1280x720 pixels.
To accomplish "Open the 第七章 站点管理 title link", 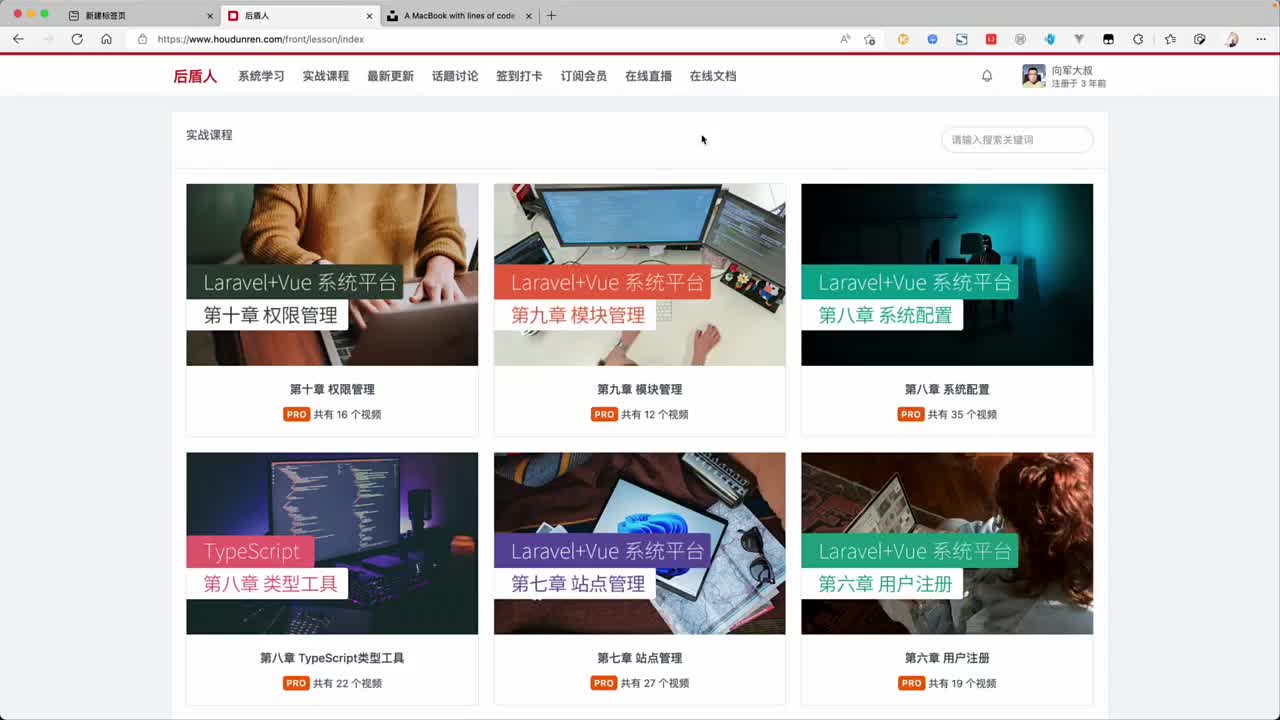I will (639, 658).
